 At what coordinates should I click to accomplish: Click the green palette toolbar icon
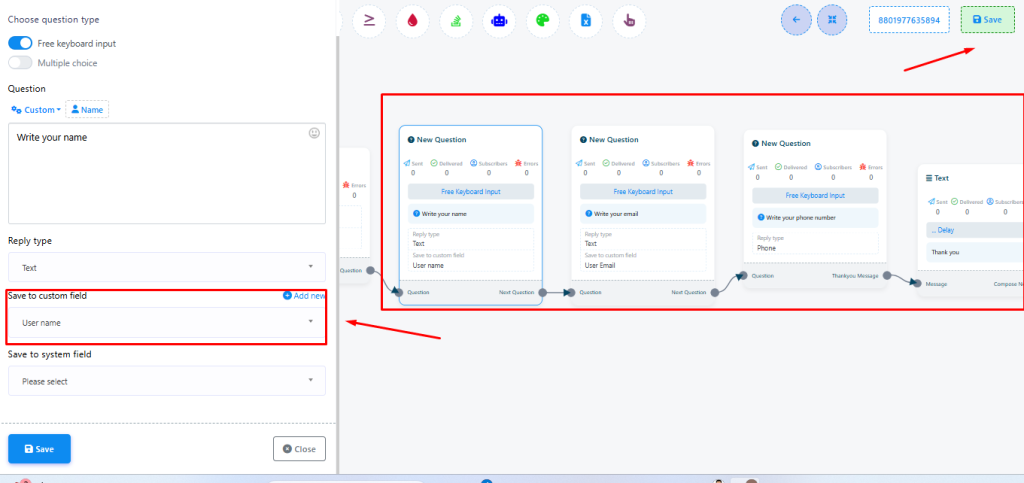(x=543, y=20)
